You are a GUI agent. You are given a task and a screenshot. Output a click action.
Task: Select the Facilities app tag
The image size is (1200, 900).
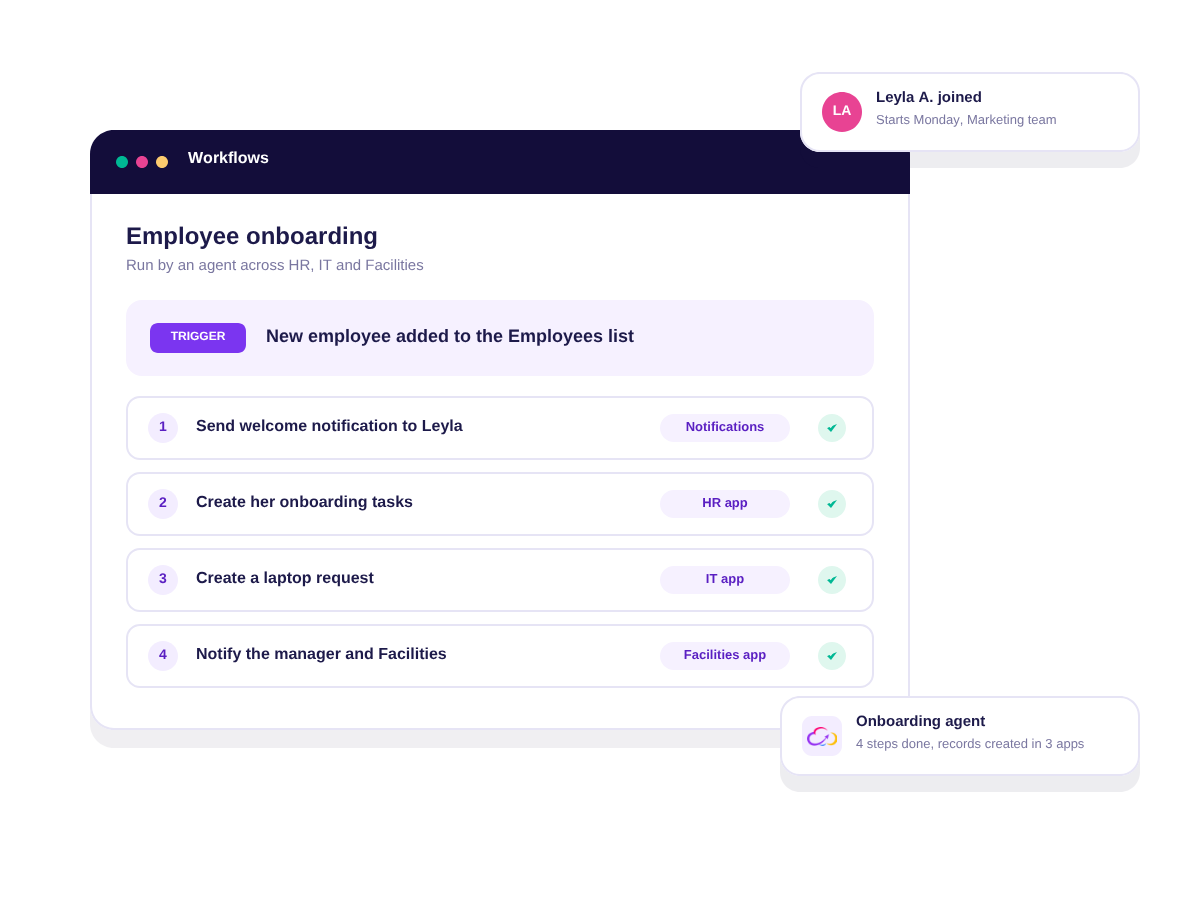725,656
